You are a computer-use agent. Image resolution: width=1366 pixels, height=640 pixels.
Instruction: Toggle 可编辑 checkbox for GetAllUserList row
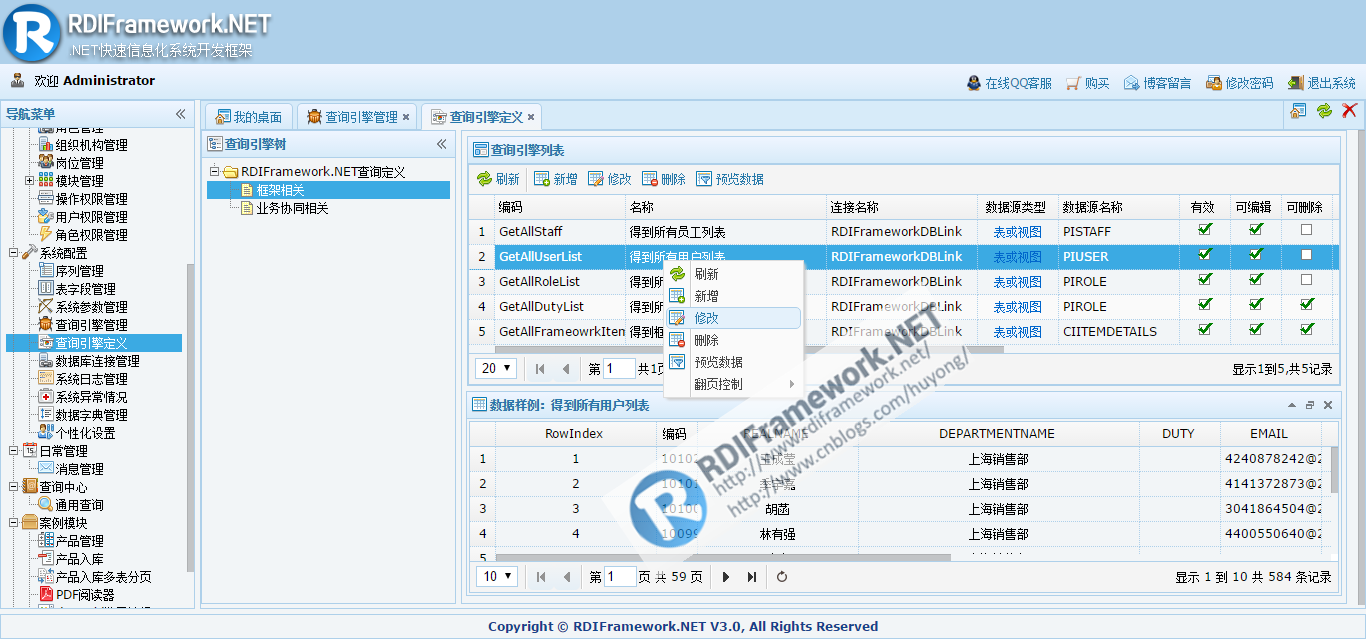1256,255
